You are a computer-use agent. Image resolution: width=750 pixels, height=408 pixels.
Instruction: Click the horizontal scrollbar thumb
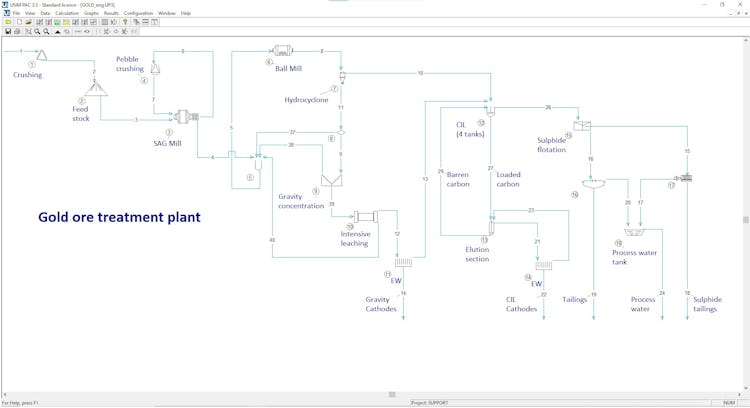(392, 395)
